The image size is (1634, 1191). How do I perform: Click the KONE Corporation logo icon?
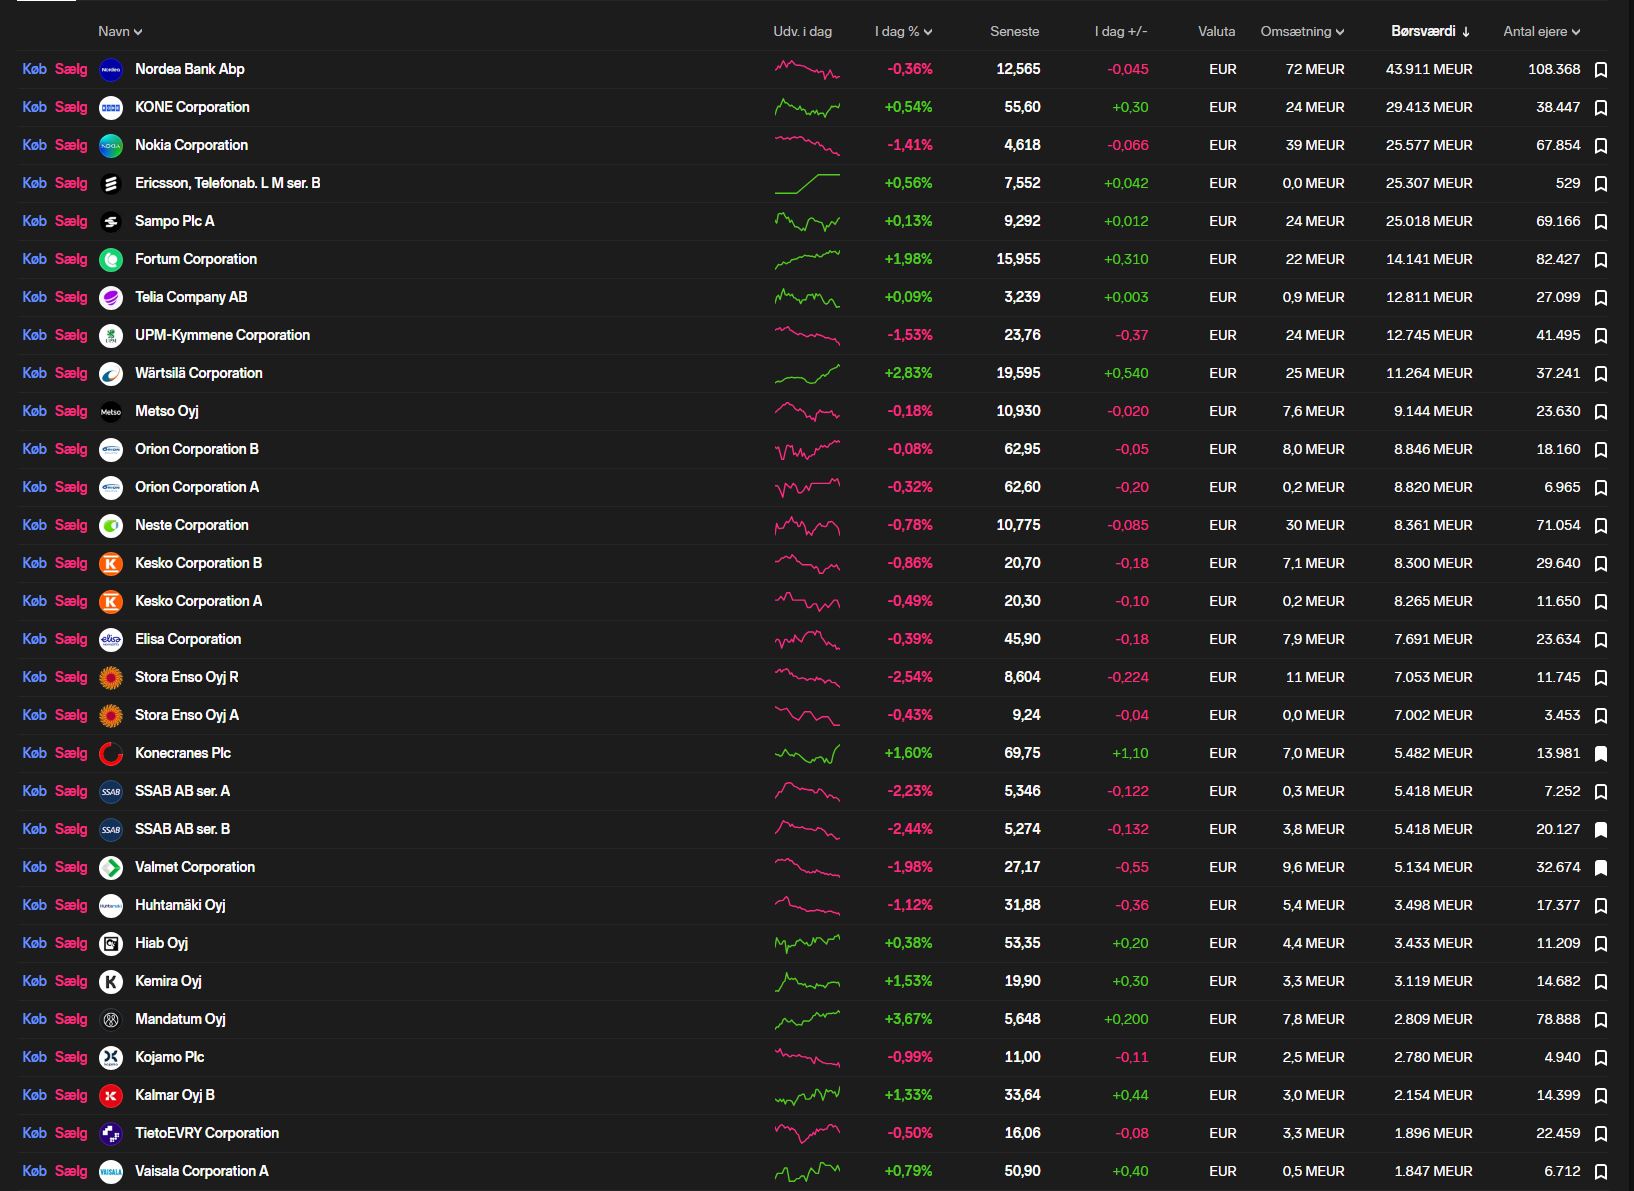pyautogui.click(x=111, y=108)
